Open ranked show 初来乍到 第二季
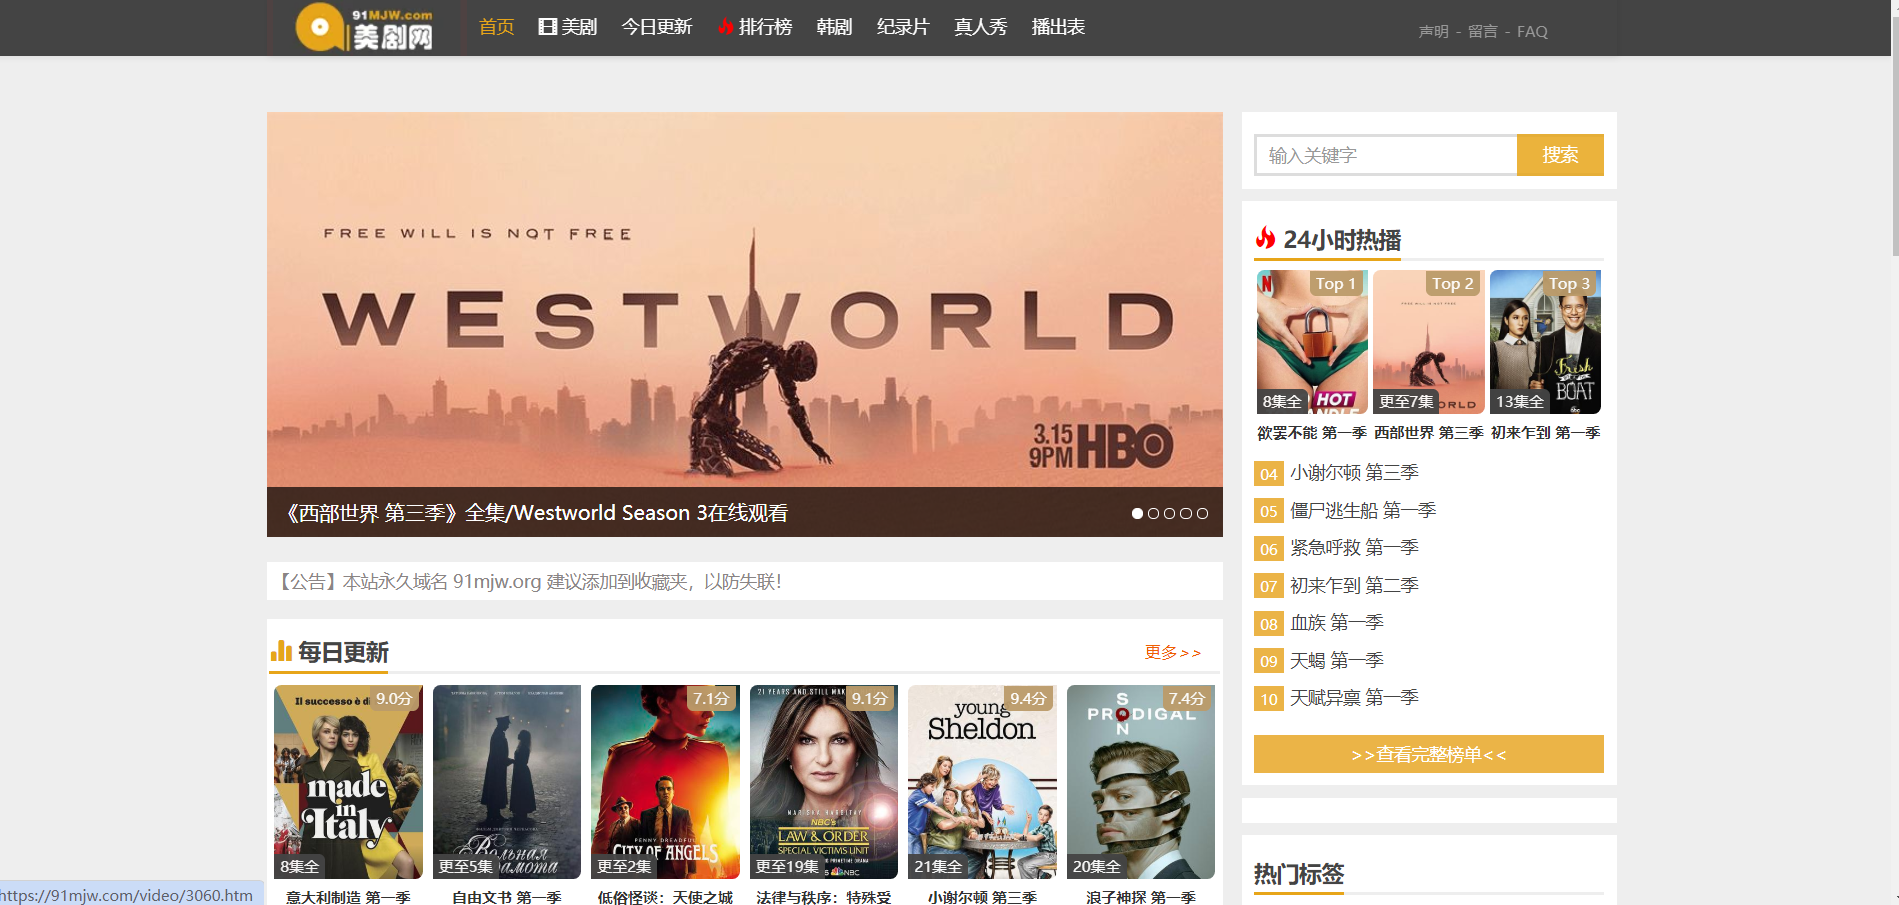 pyautogui.click(x=1354, y=585)
